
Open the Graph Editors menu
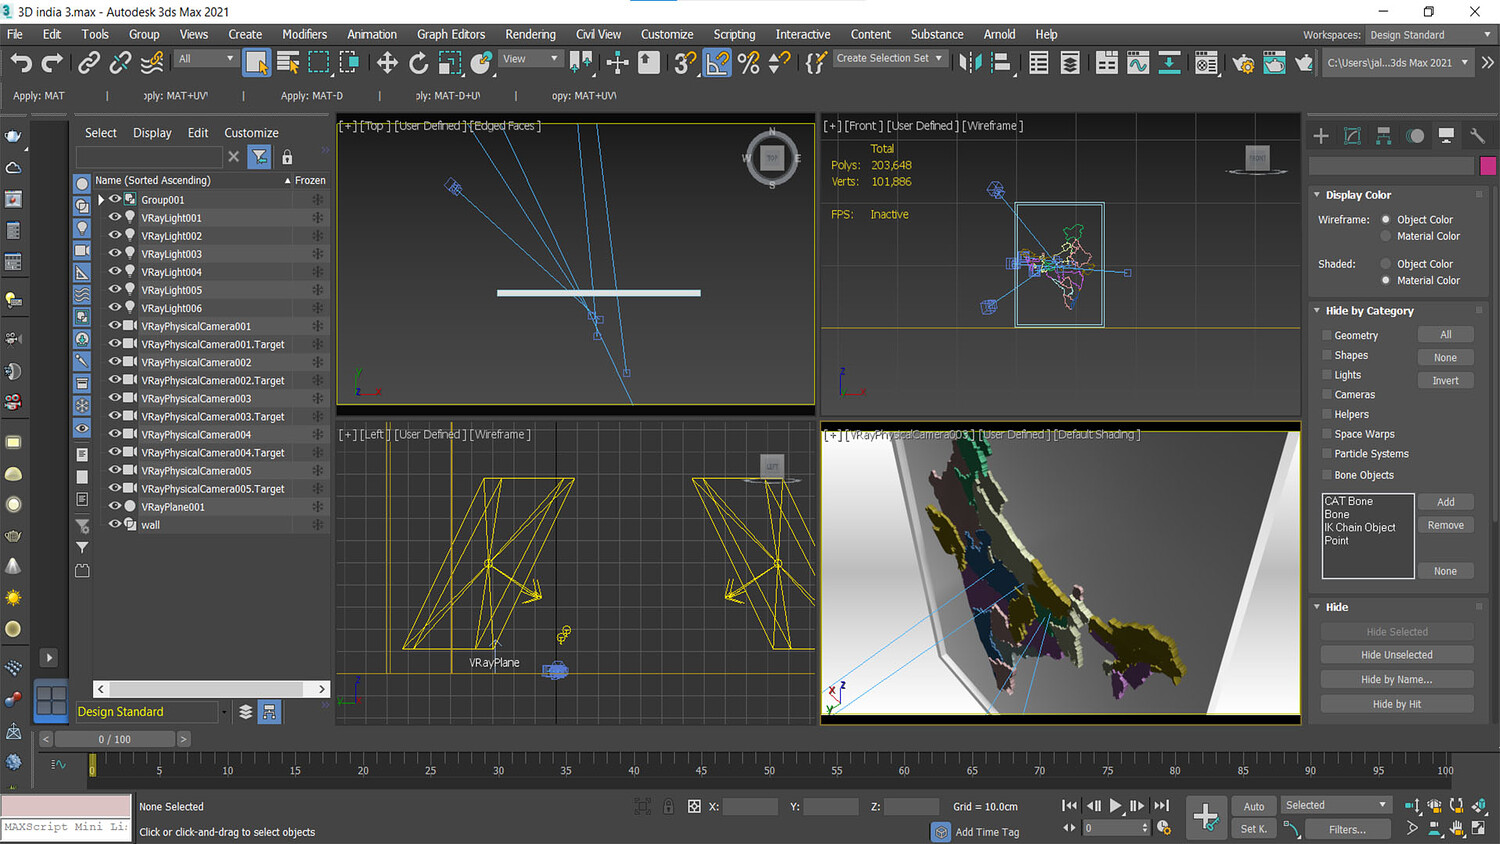(451, 34)
